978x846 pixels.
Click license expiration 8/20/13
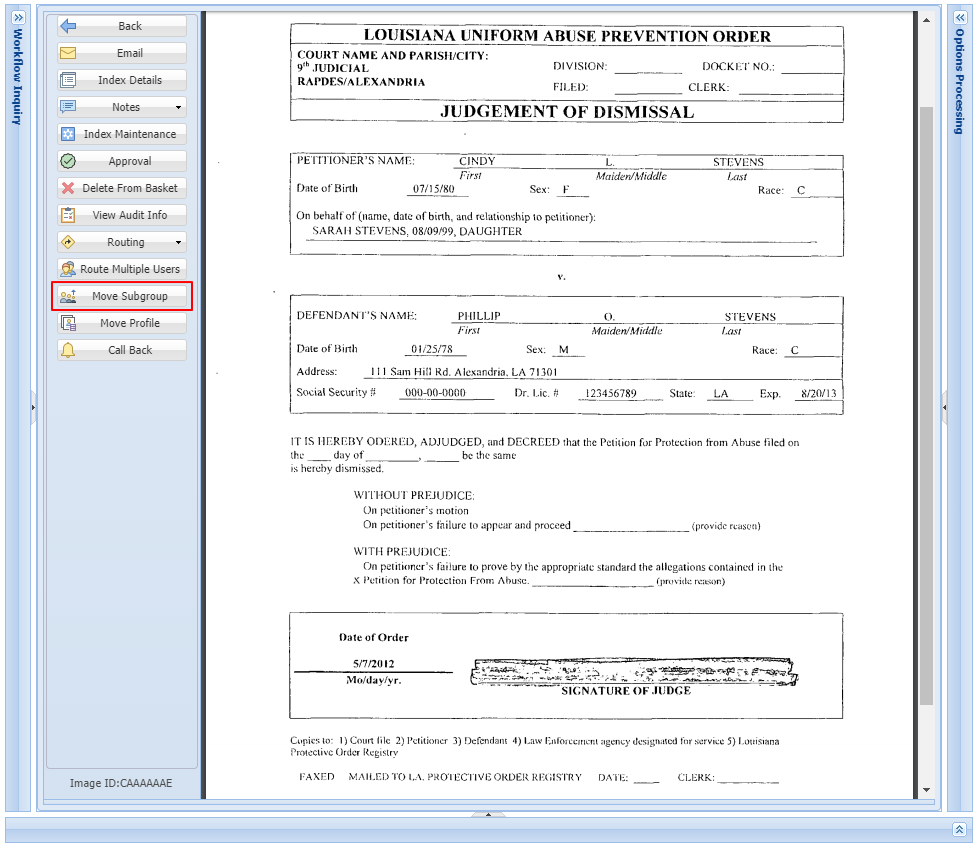(x=818, y=394)
